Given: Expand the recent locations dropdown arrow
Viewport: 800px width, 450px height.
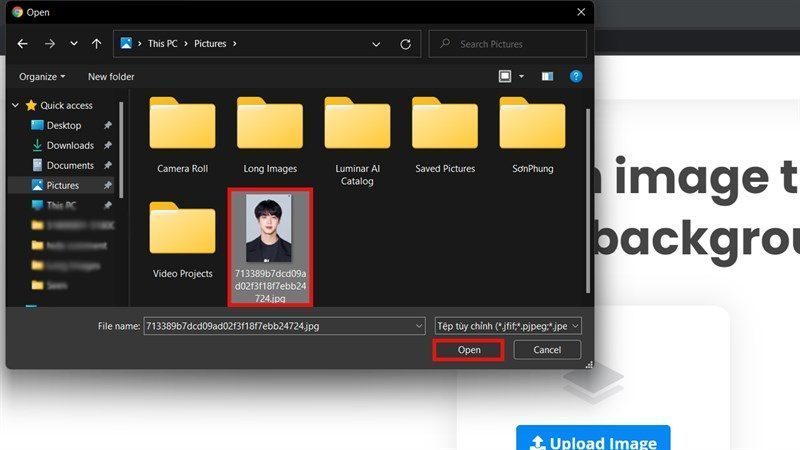Looking at the screenshot, I should (x=74, y=44).
